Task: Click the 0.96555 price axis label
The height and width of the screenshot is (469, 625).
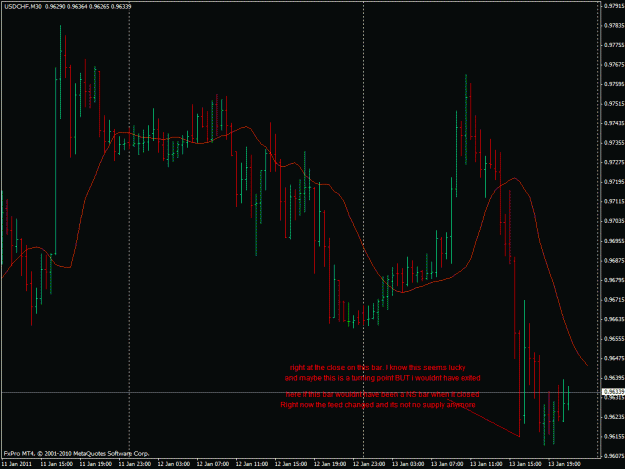Action: 614,338
